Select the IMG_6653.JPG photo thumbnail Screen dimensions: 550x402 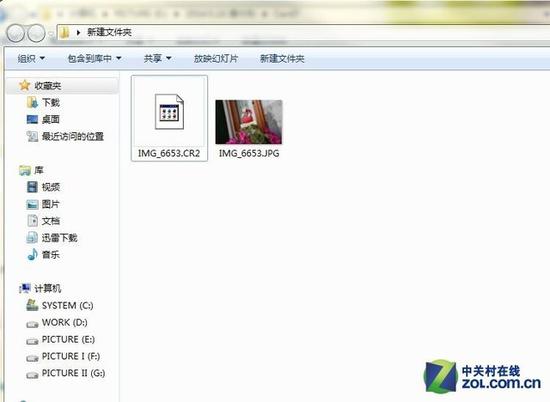coord(249,122)
